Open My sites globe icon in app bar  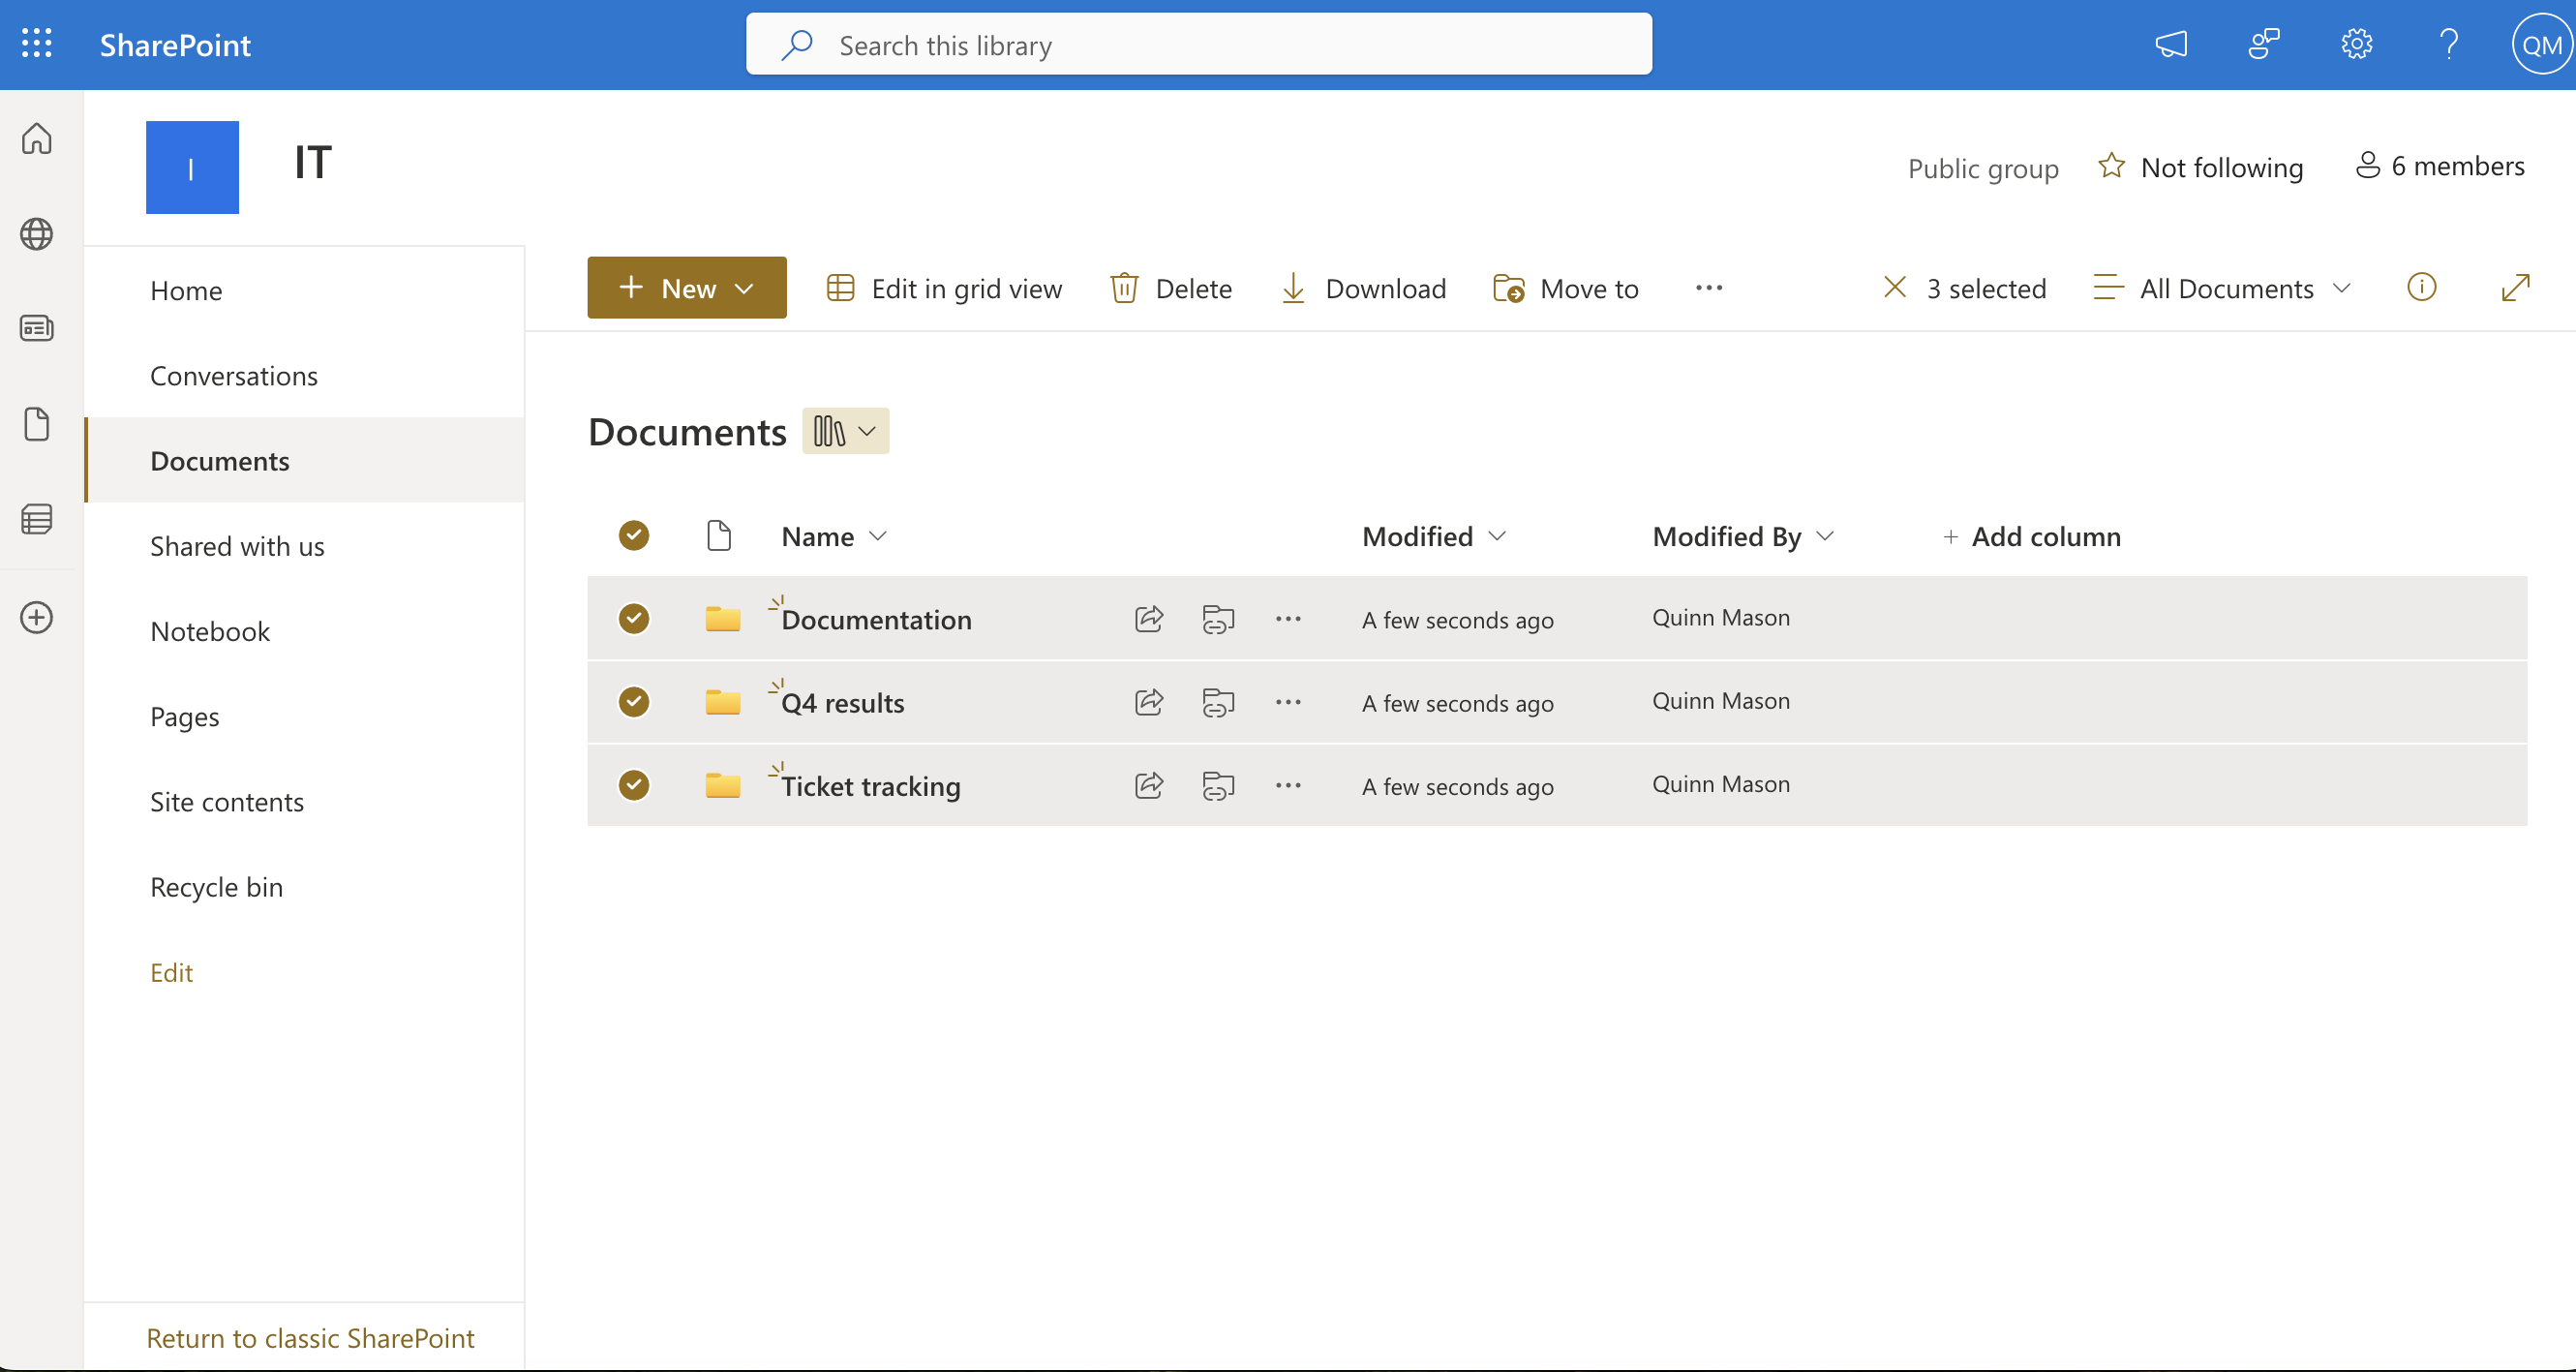[37, 233]
